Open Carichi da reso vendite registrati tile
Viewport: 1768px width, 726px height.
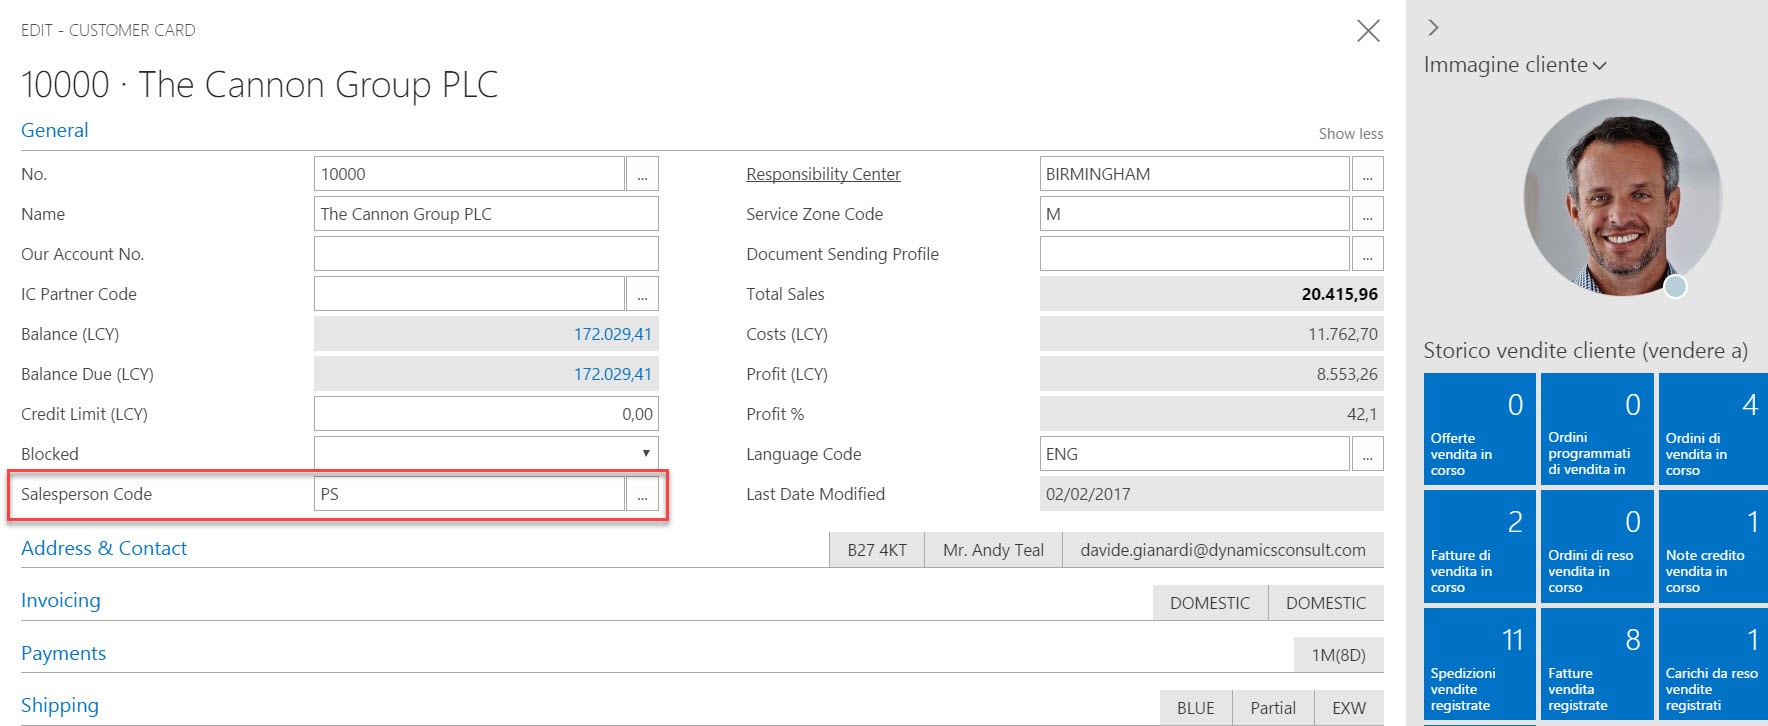pos(1713,664)
